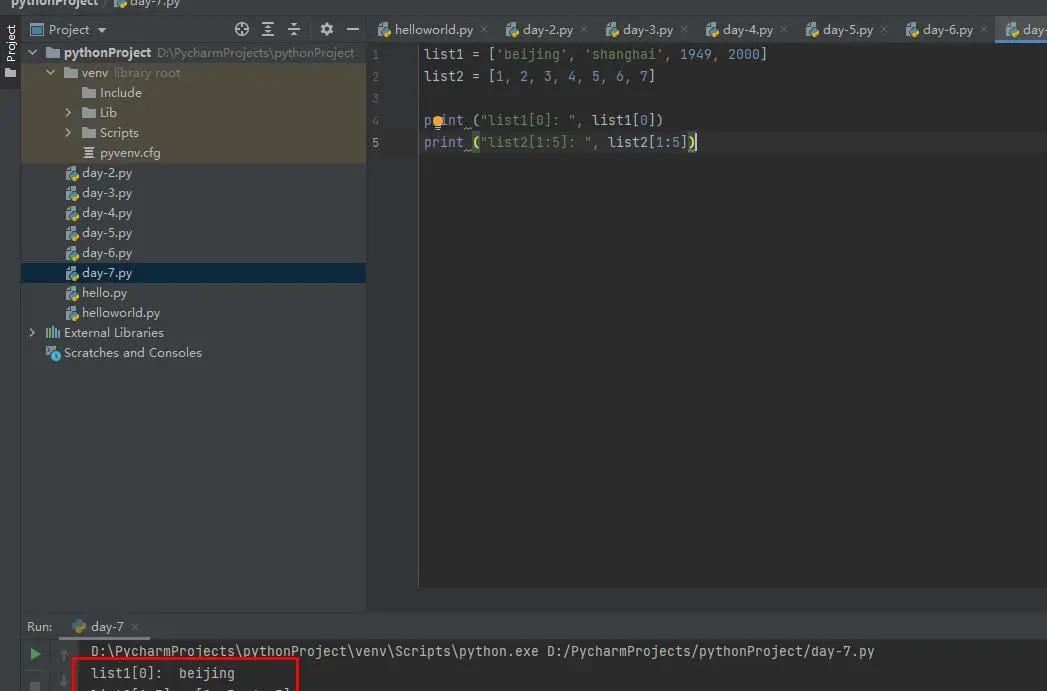The height and width of the screenshot is (691, 1047).
Task: Click the Scratches and Consoles icon
Action: click(53, 353)
